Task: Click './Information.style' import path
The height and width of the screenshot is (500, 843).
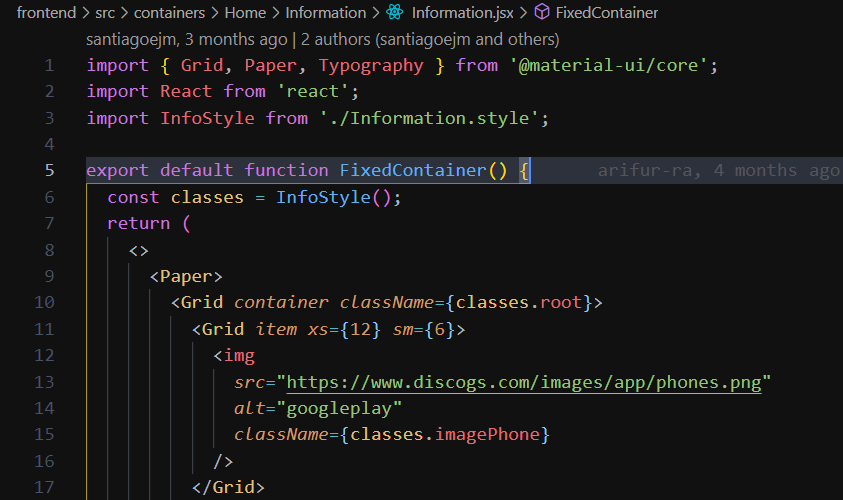Action: pyautogui.click(x=429, y=118)
